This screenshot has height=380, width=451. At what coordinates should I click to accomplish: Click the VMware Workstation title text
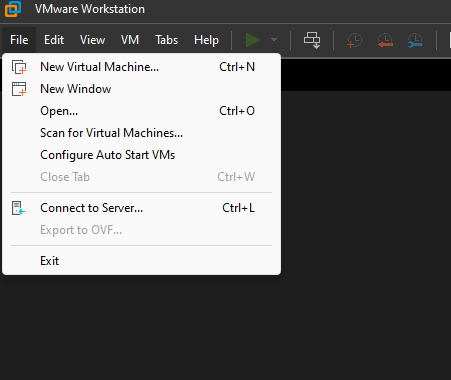(x=90, y=9)
